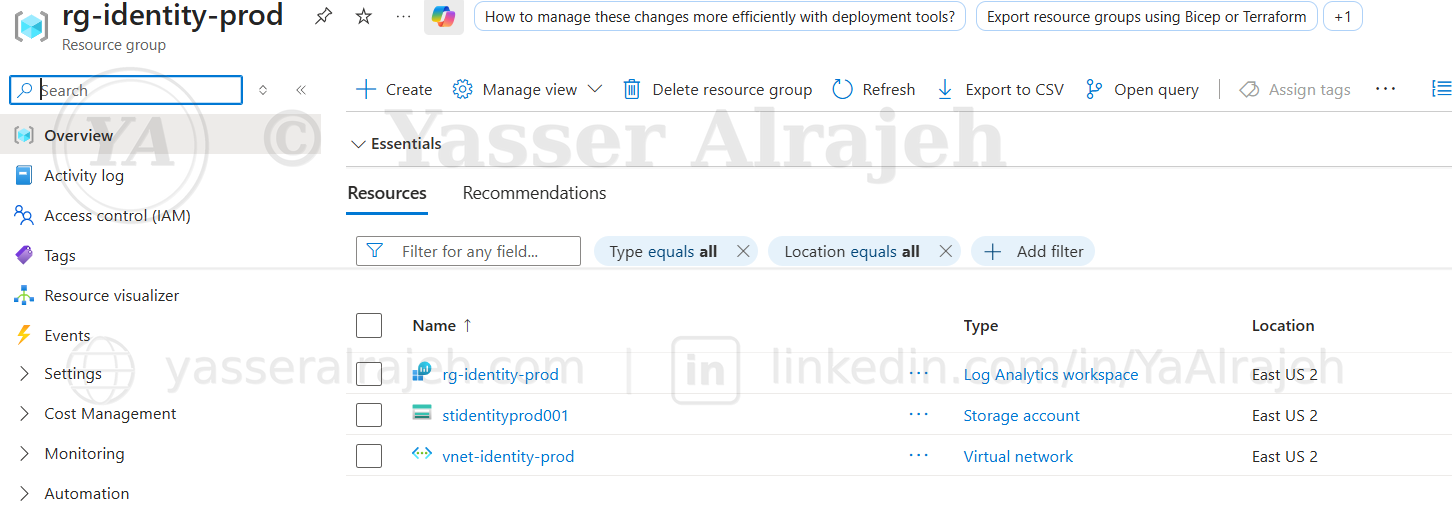Image resolution: width=1452 pixels, height=522 pixels.
Task: Click the Create button
Action: click(394, 89)
